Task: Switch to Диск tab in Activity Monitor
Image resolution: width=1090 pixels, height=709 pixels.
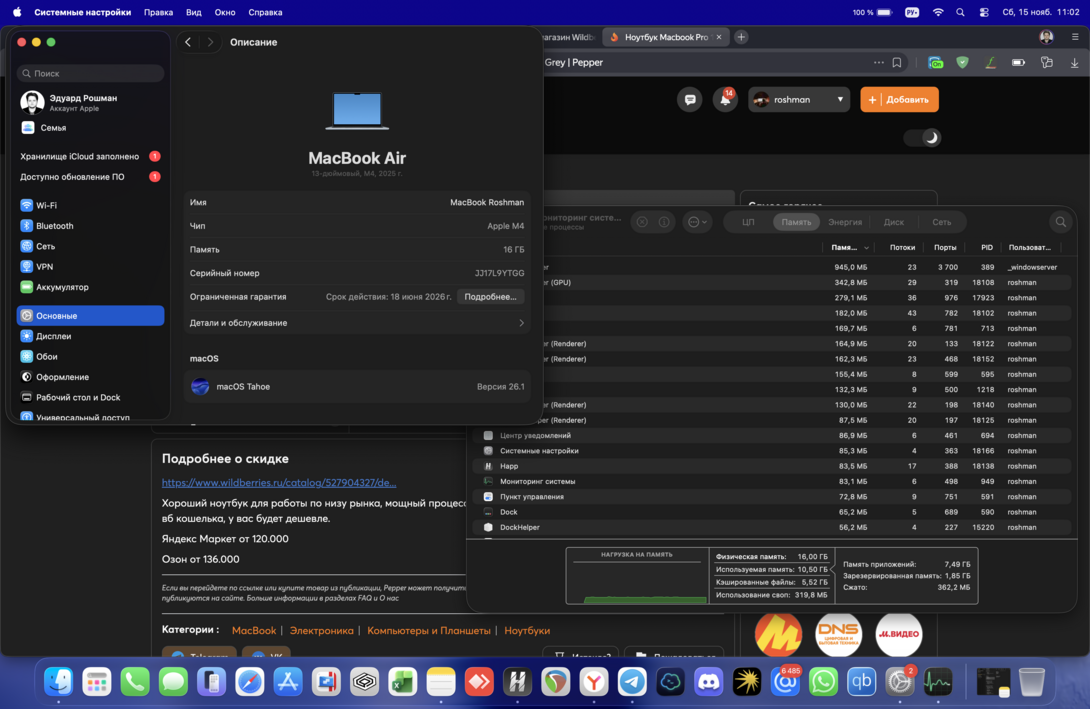Action: pyautogui.click(x=893, y=222)
